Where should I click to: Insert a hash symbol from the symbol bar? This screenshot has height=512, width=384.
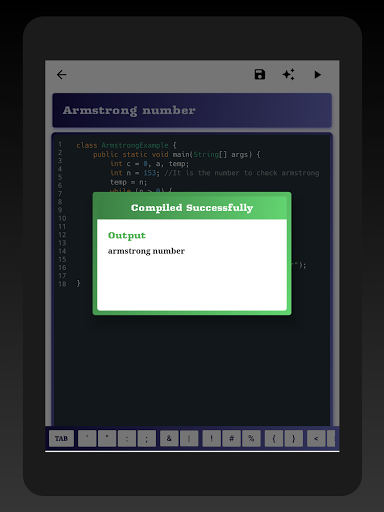[231, 438]
